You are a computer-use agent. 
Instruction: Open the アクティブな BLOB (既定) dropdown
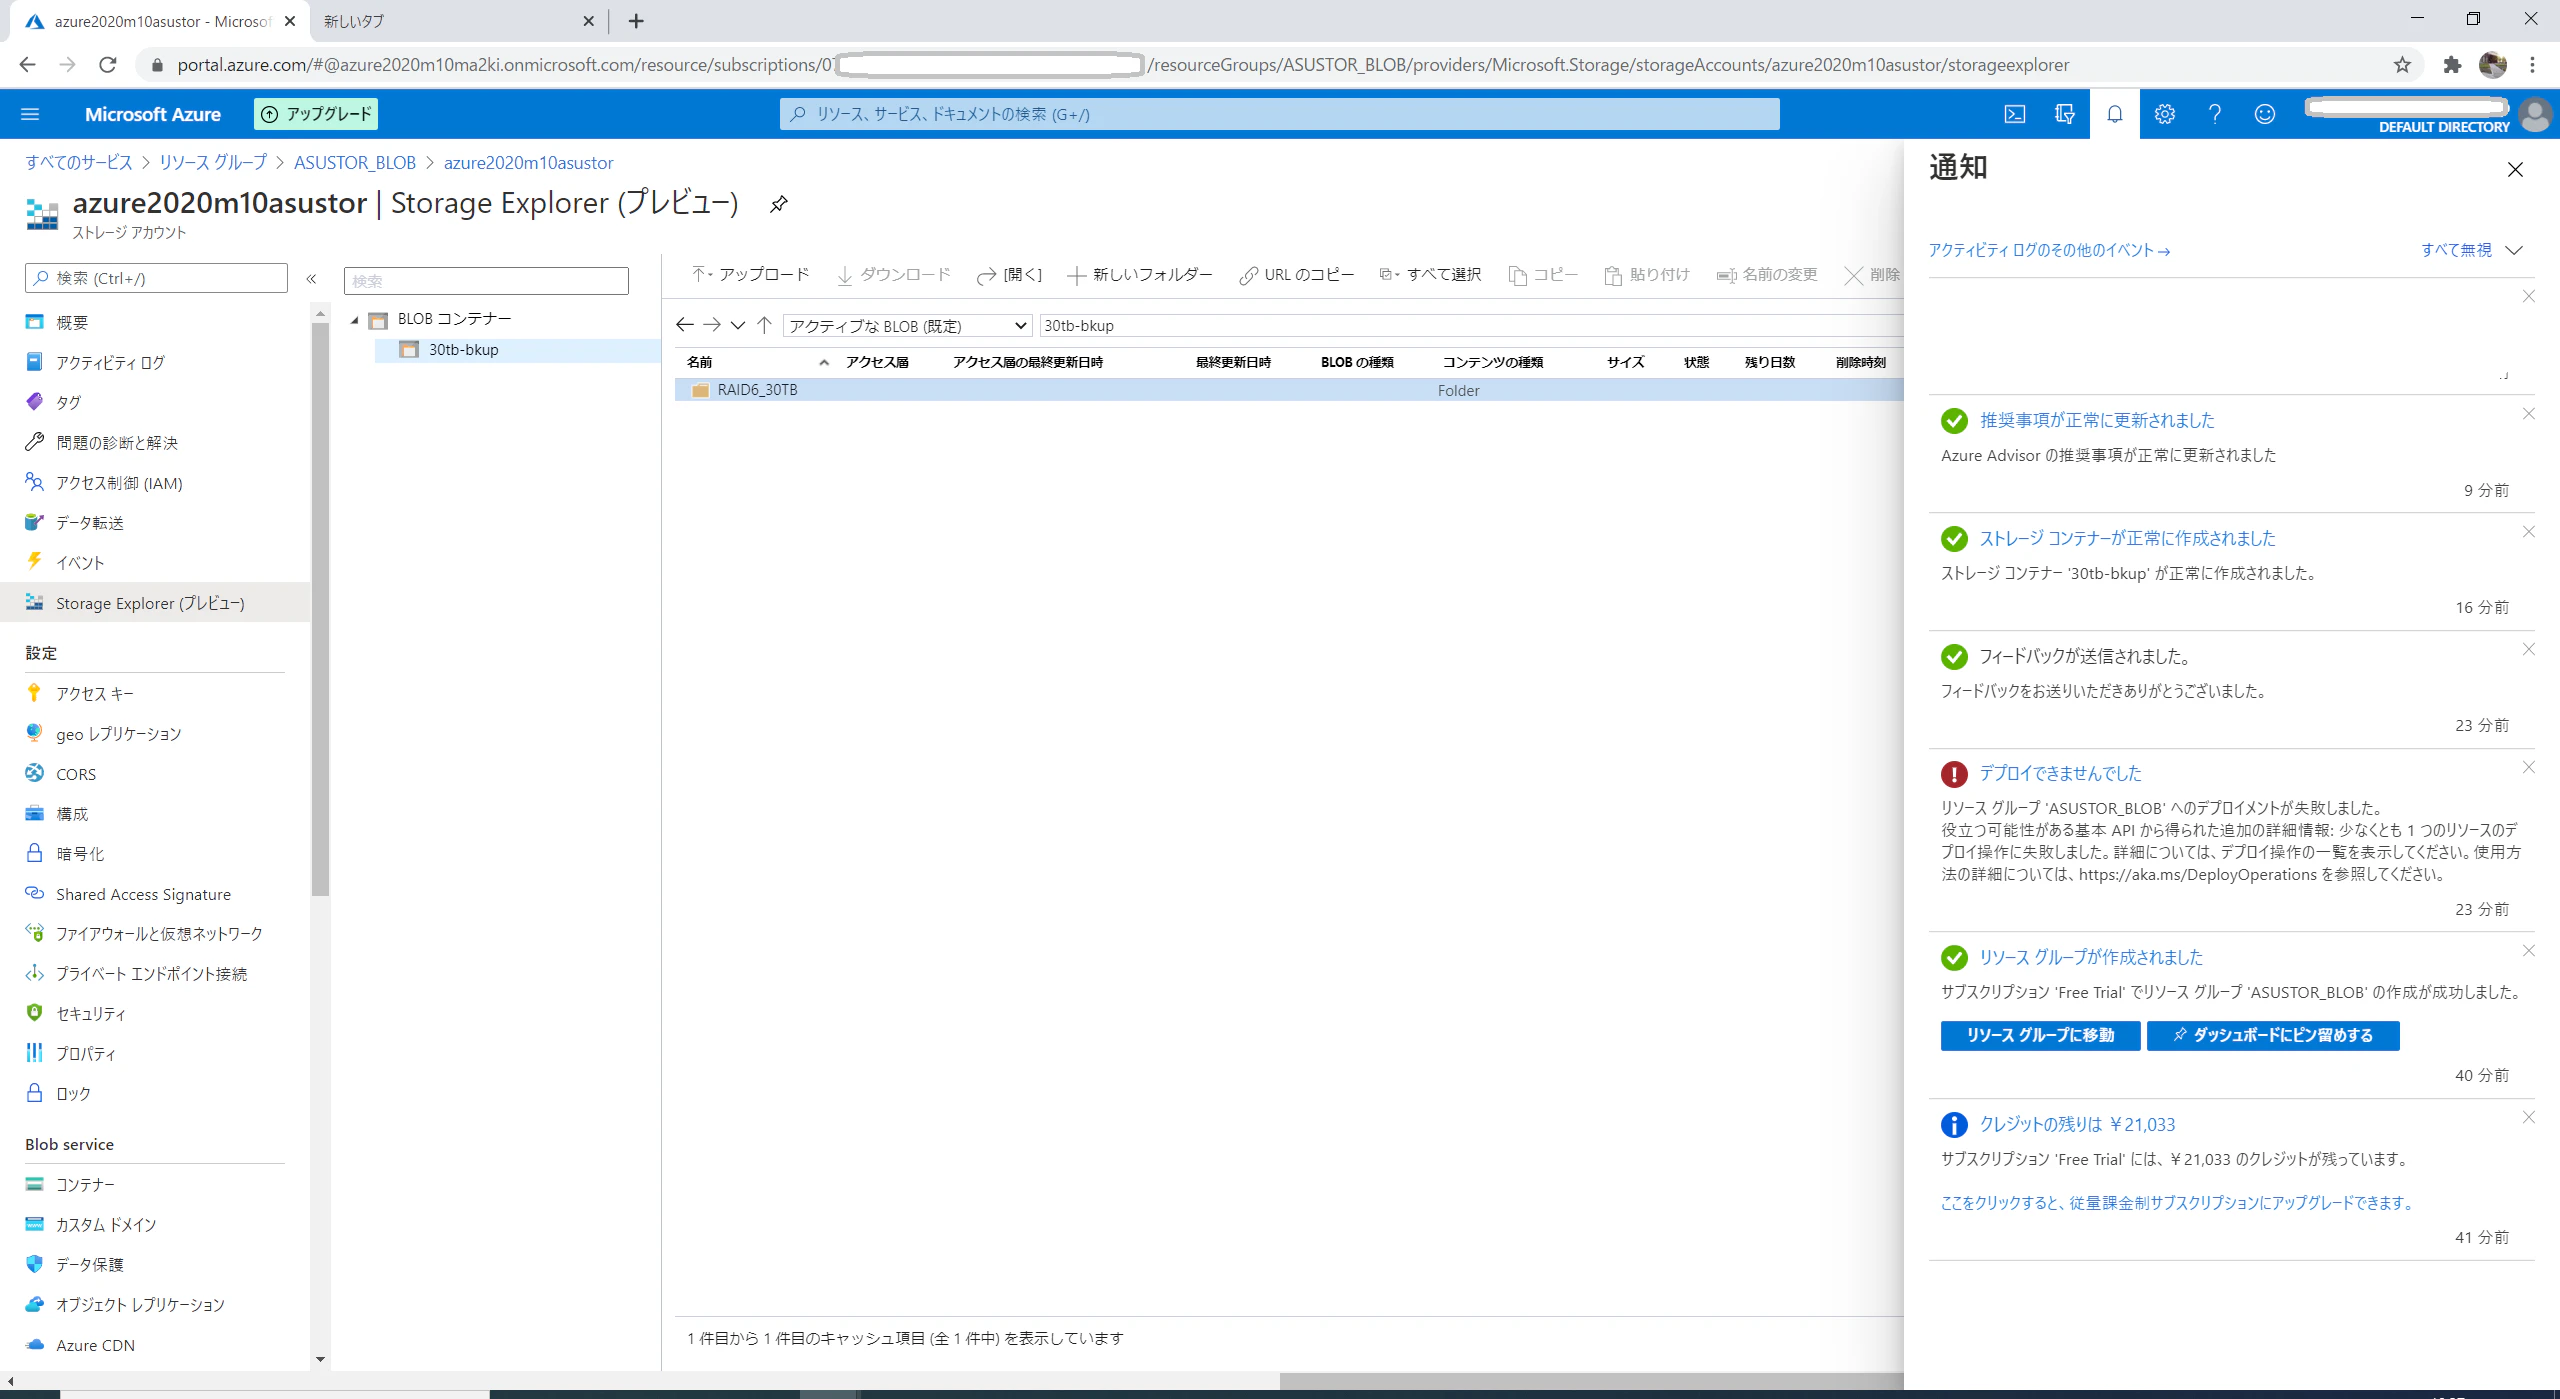pyautogui.click(x=907, y=326)
